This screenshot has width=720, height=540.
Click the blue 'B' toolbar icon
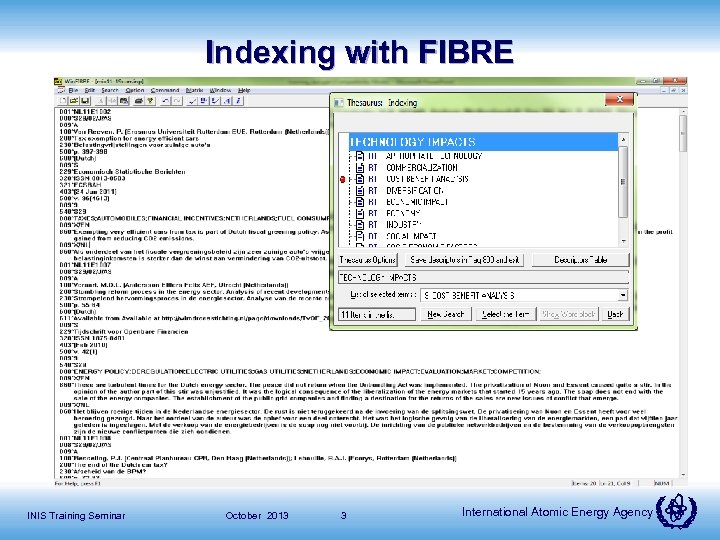(204, 101)
